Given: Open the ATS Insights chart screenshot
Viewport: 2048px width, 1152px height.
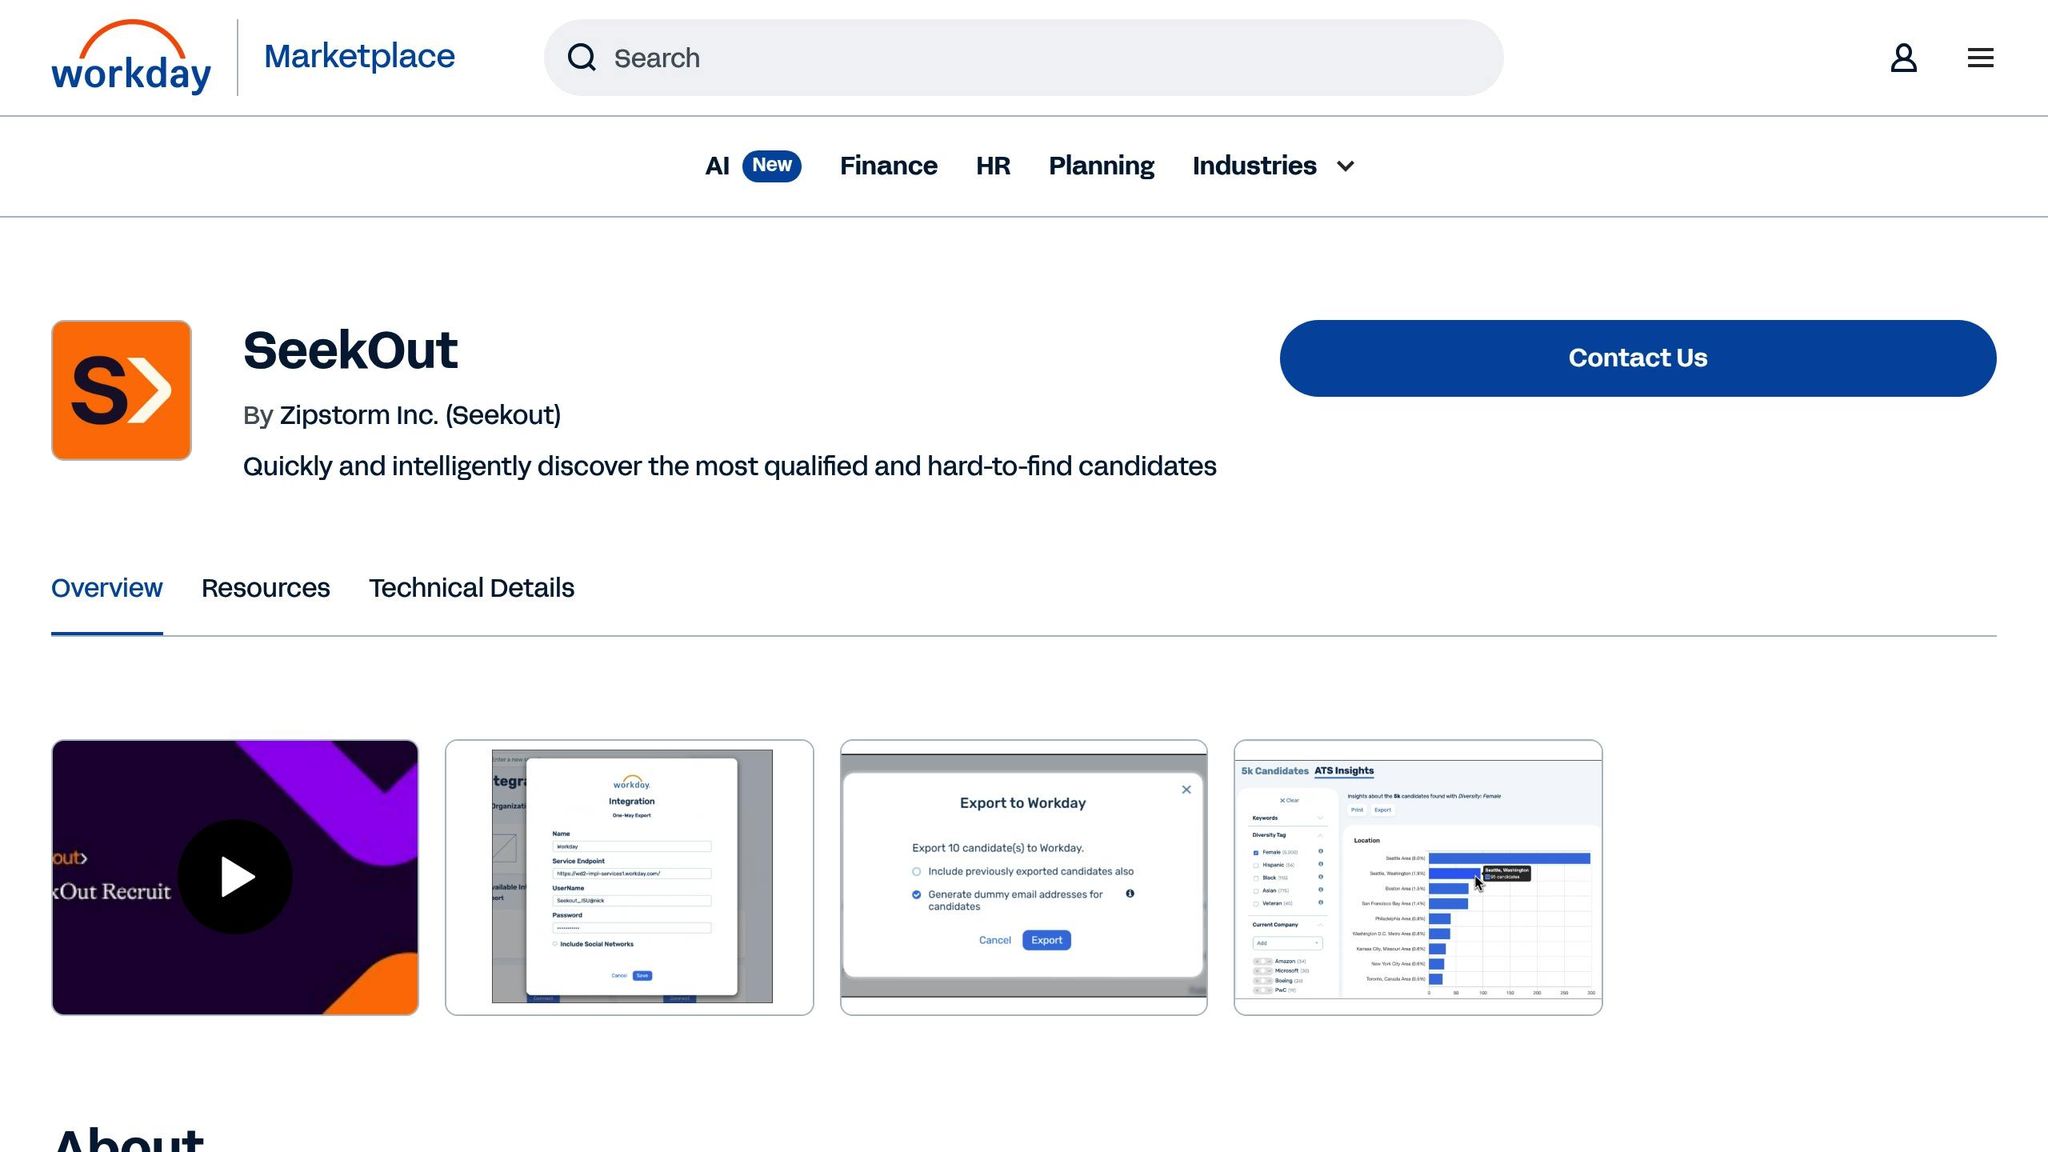Looking at the screenshot, I should [x=1417, y=877].
